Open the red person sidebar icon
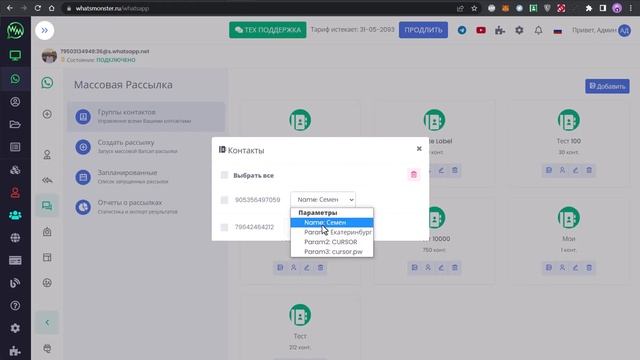 coord(15,193)
